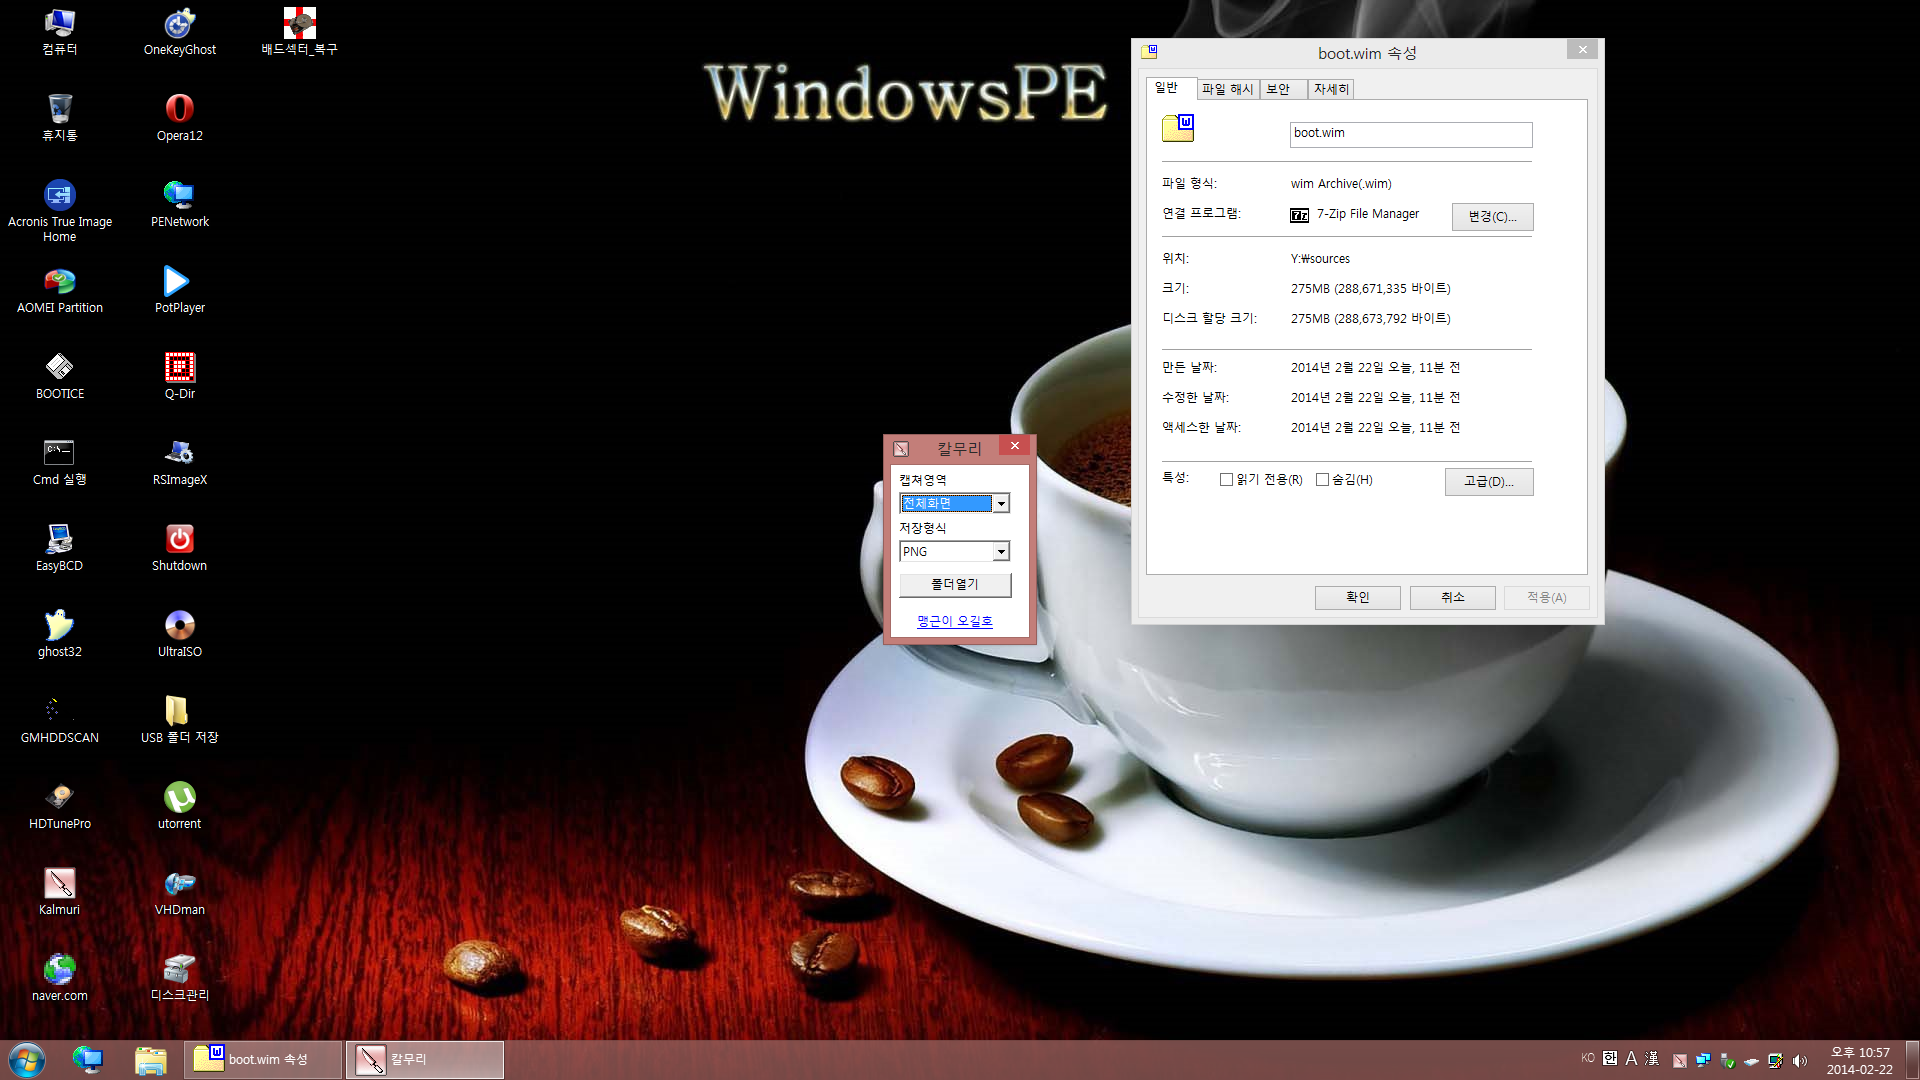Switch to 자세히 tab
The height and width of the screenshot is (1080, 1920).
coord(1331,89)
